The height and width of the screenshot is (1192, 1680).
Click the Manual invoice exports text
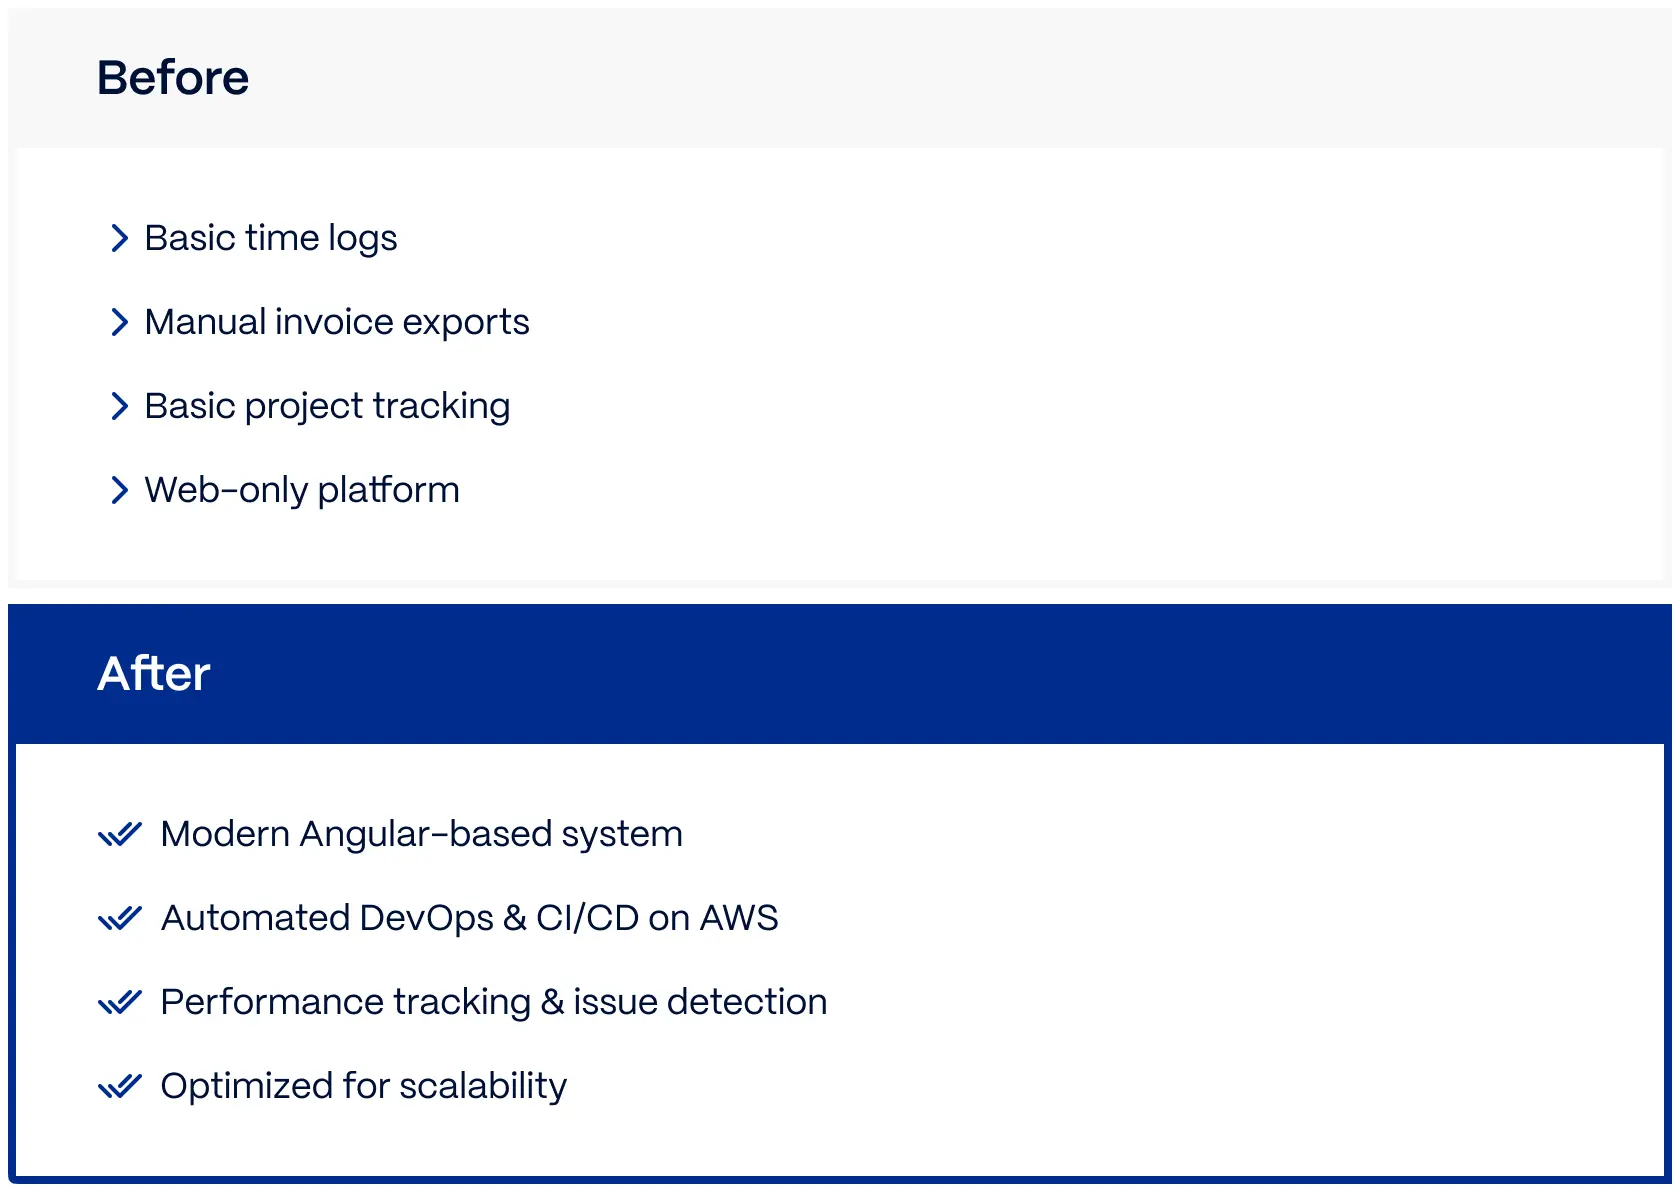(337, 322)
